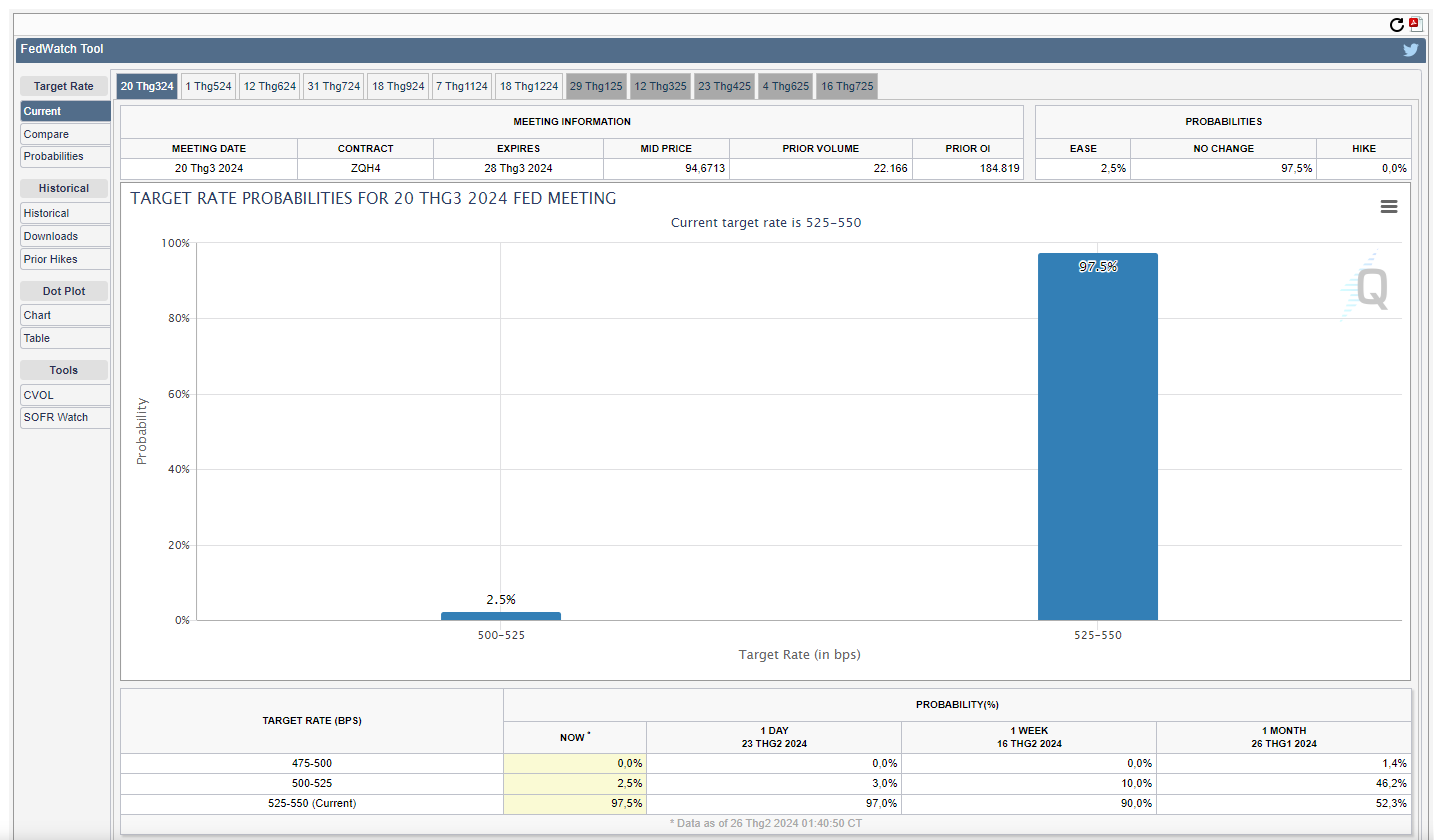Open Historical item under Historical section

(65, 213)
